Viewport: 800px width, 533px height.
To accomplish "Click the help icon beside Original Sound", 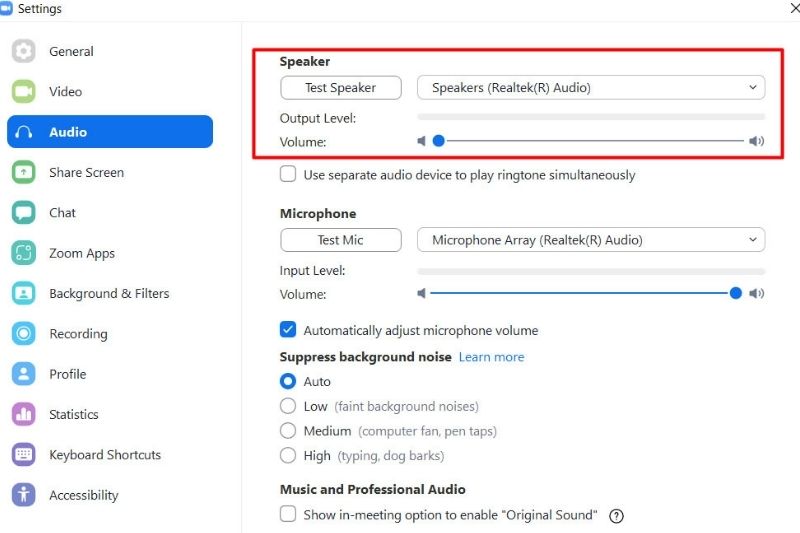I will click(x=616, y=516).
